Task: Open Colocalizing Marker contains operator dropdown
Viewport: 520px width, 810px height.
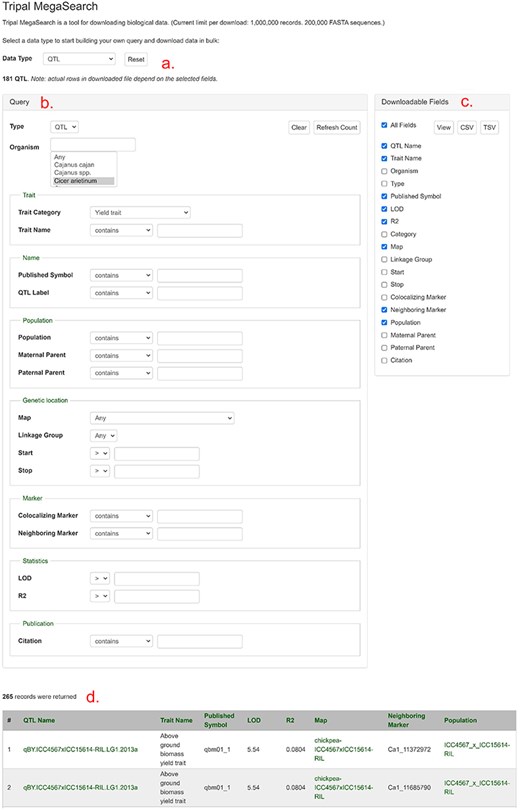Action: (x=121, y=516)
